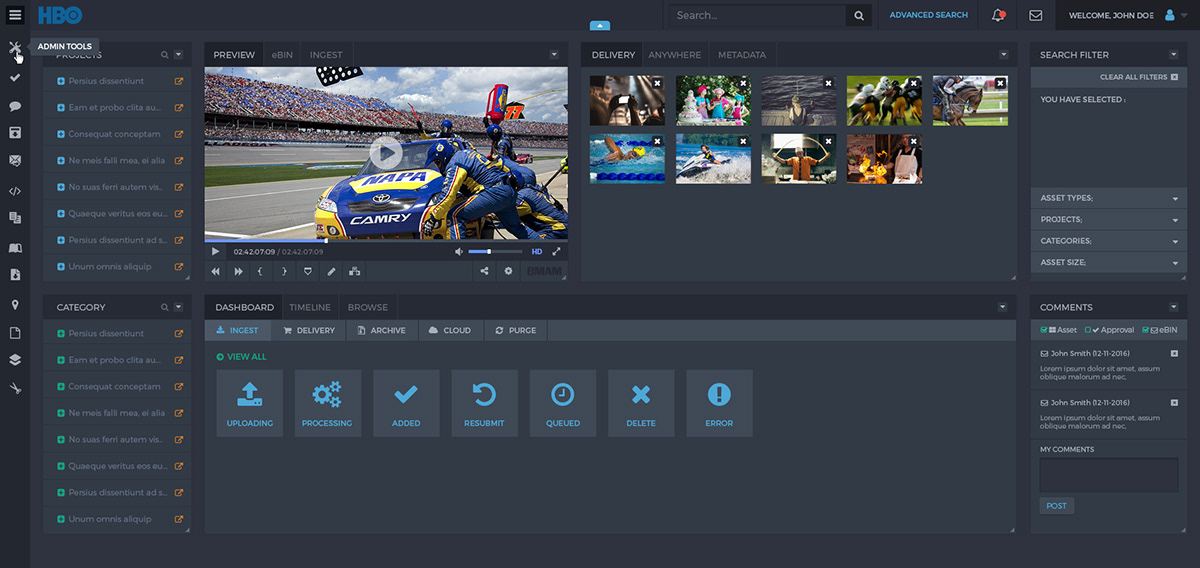Switch to the Metadata tab
This screenshot has height=568, width=1200.
(x=741, y=55)
